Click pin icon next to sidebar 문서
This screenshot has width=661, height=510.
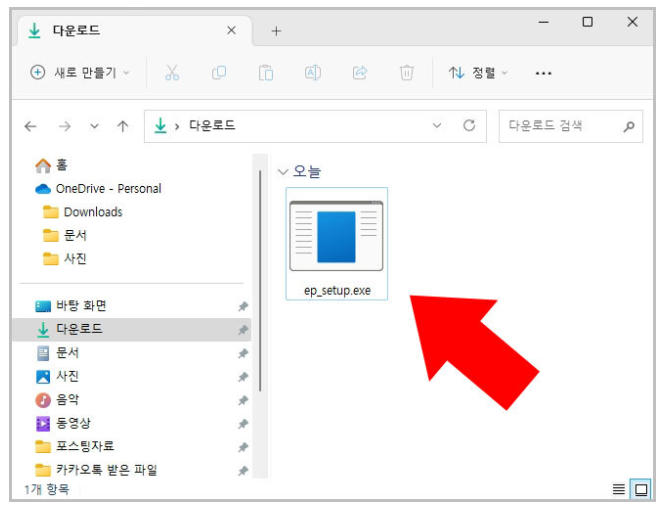[x=243, y=353]
